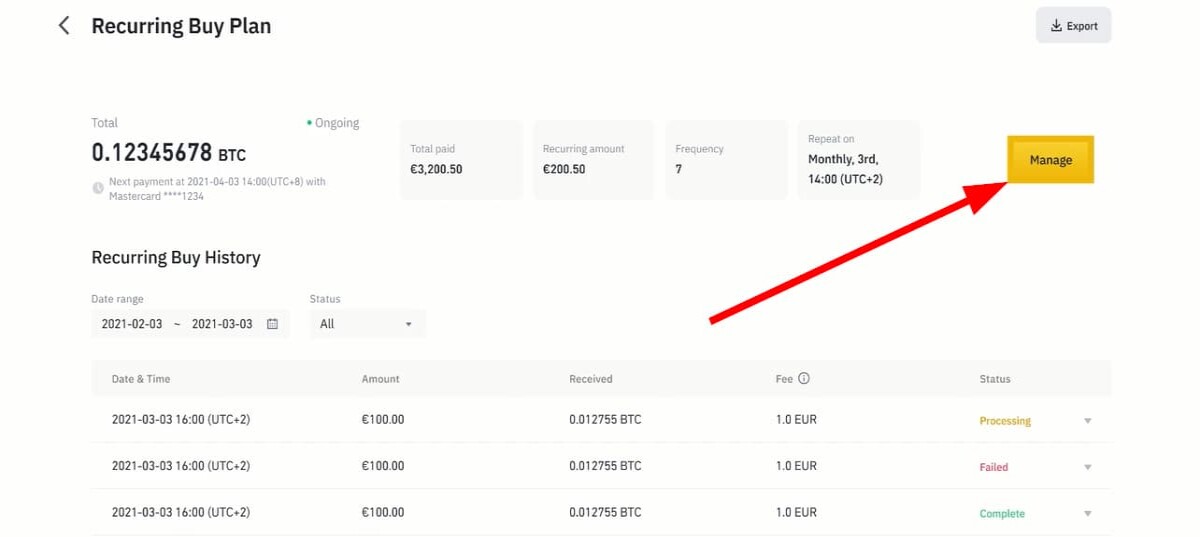Open the Status filter dropdown showing All
The image size is (1200, 537).
point(367,324)
